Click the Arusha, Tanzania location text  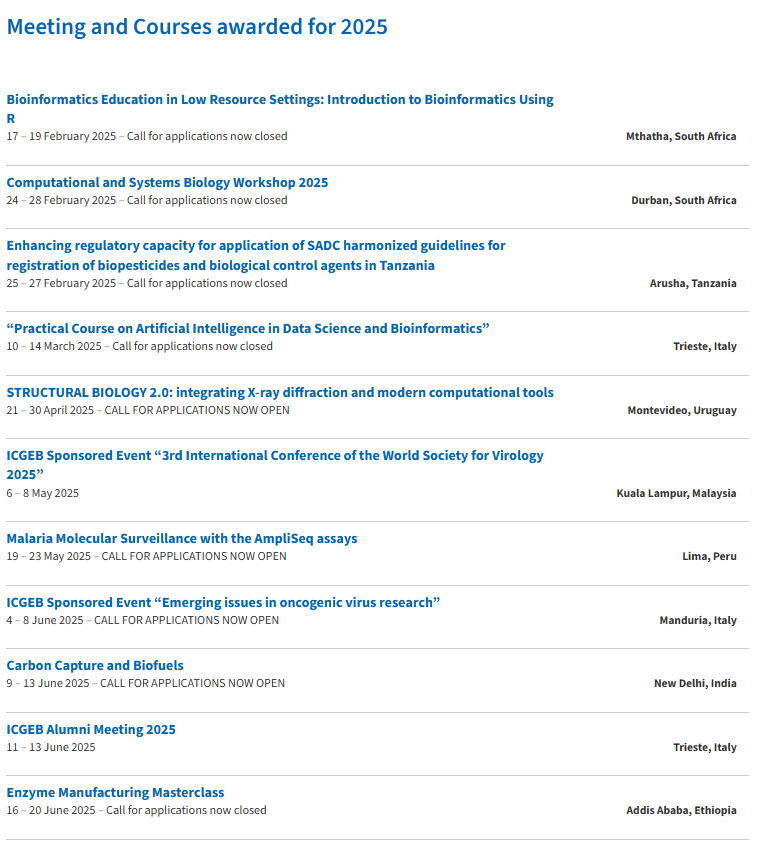click(693, 284)
